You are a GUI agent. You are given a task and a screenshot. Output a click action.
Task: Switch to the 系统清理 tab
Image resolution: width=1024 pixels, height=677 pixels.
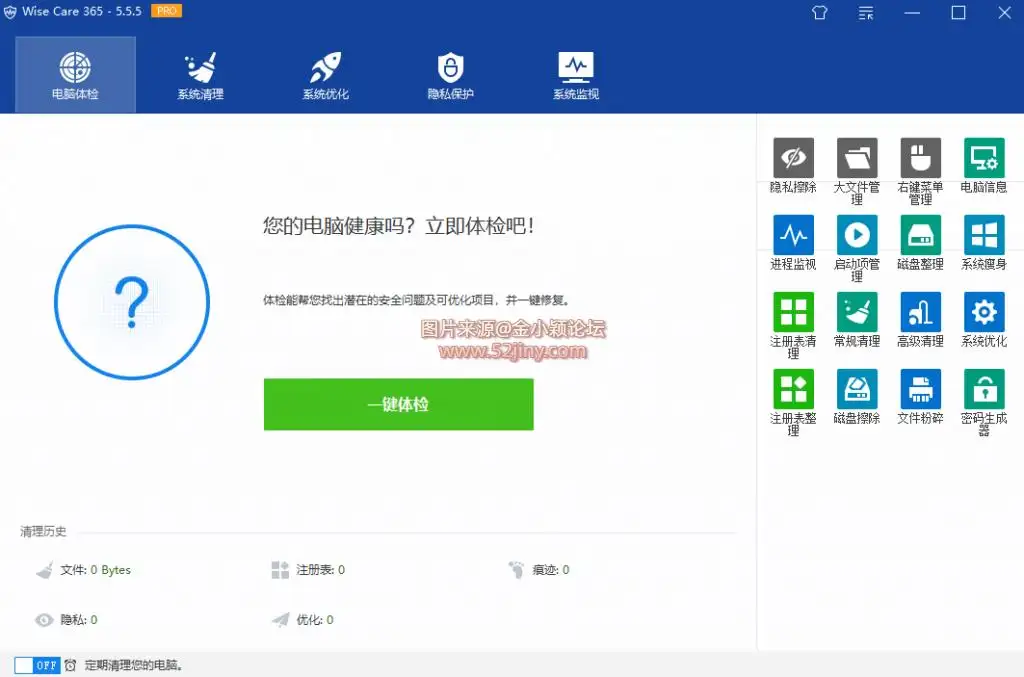click(200, 75)
